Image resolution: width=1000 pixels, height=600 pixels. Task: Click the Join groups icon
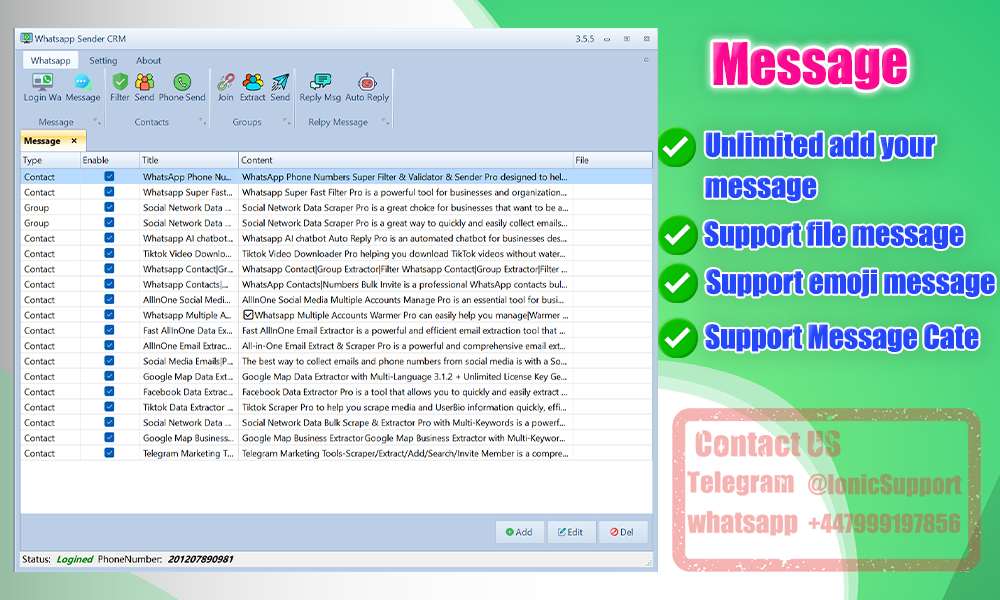tap(225, 87)
